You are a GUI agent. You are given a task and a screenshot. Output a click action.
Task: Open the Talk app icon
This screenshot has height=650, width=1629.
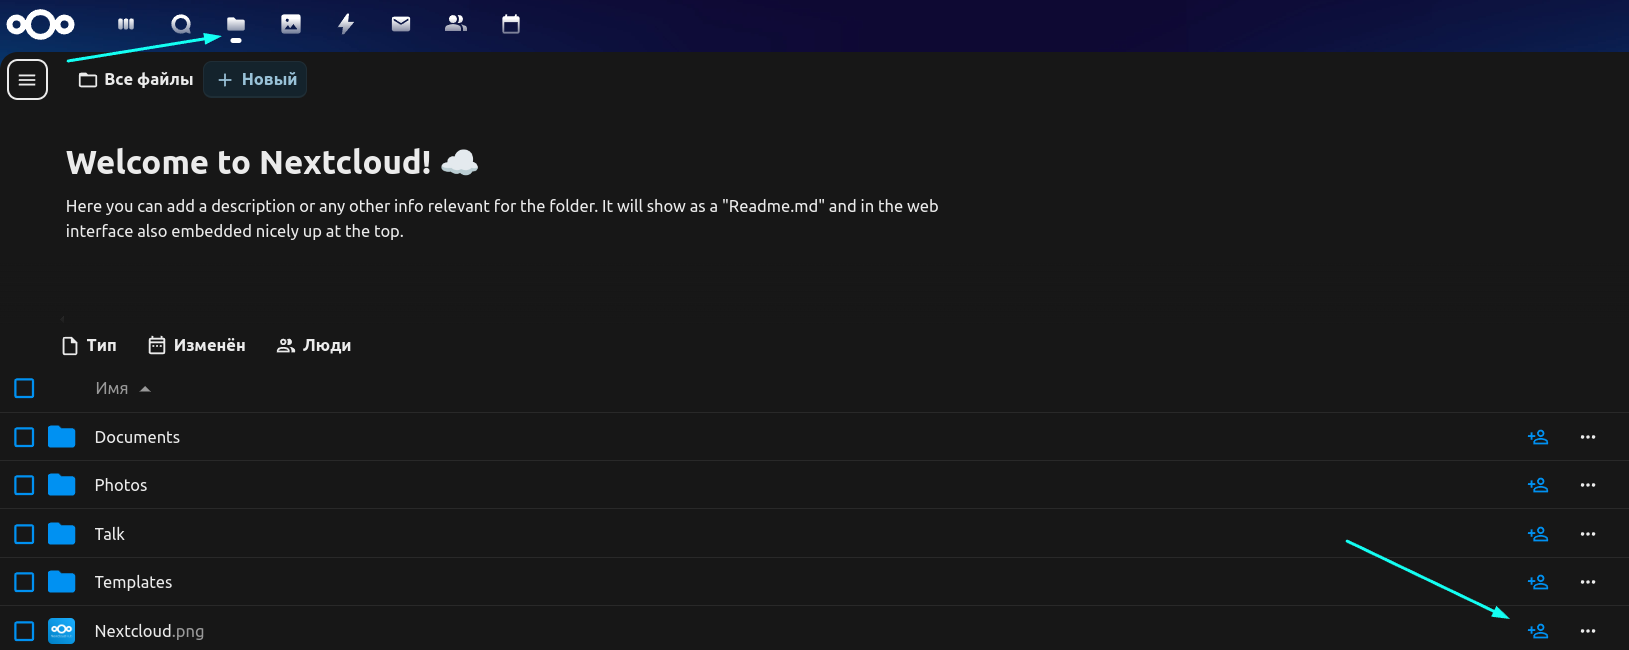(181, 24)
